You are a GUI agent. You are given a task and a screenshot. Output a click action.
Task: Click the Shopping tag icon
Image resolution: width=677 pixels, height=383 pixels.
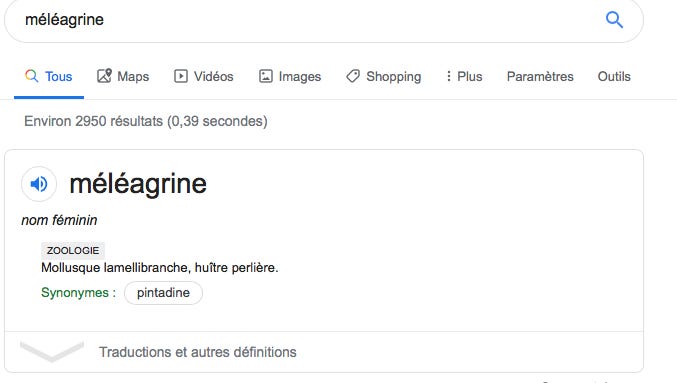click(353, 76)
